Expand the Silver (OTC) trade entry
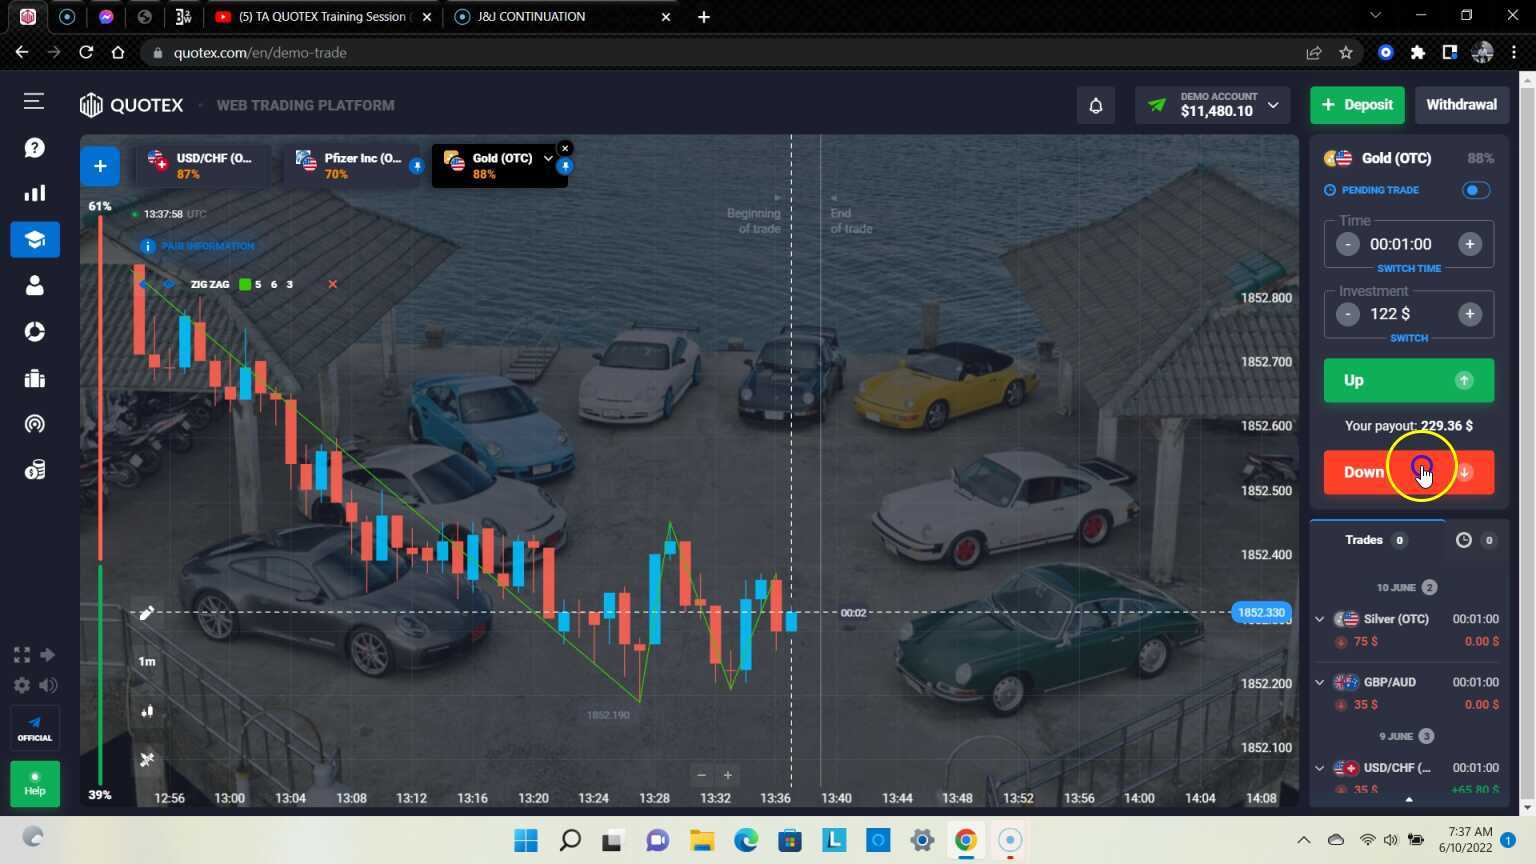The height and width of the screenshot is (864, 1536). click(x=1320, y=619)
